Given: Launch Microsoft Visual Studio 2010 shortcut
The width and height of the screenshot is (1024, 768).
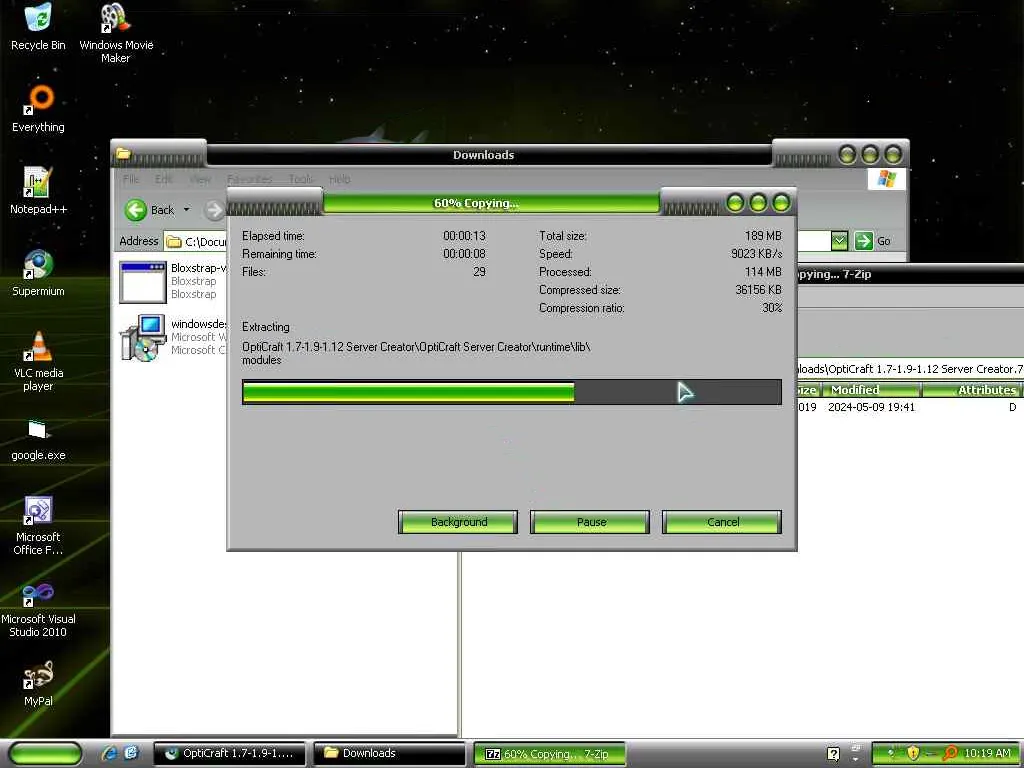Looking at the screenshot, I should (38, 610).
